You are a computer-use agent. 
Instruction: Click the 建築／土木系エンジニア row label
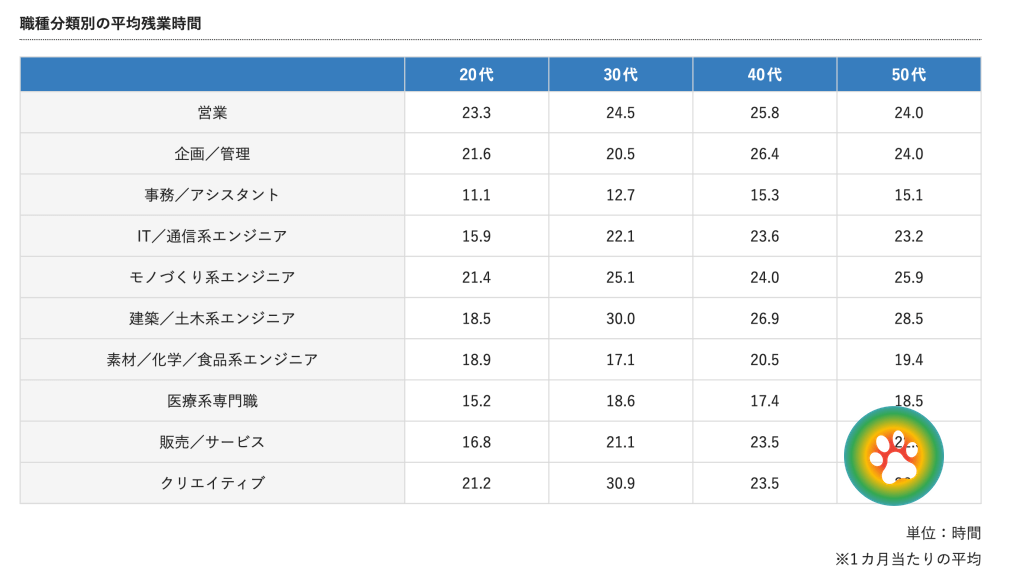click(212, 319)
